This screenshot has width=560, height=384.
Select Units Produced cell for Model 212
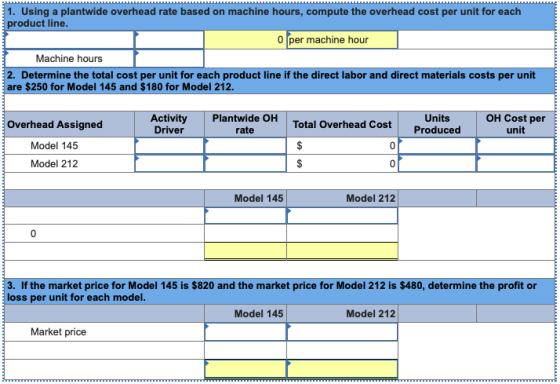[x=437, y=164]
